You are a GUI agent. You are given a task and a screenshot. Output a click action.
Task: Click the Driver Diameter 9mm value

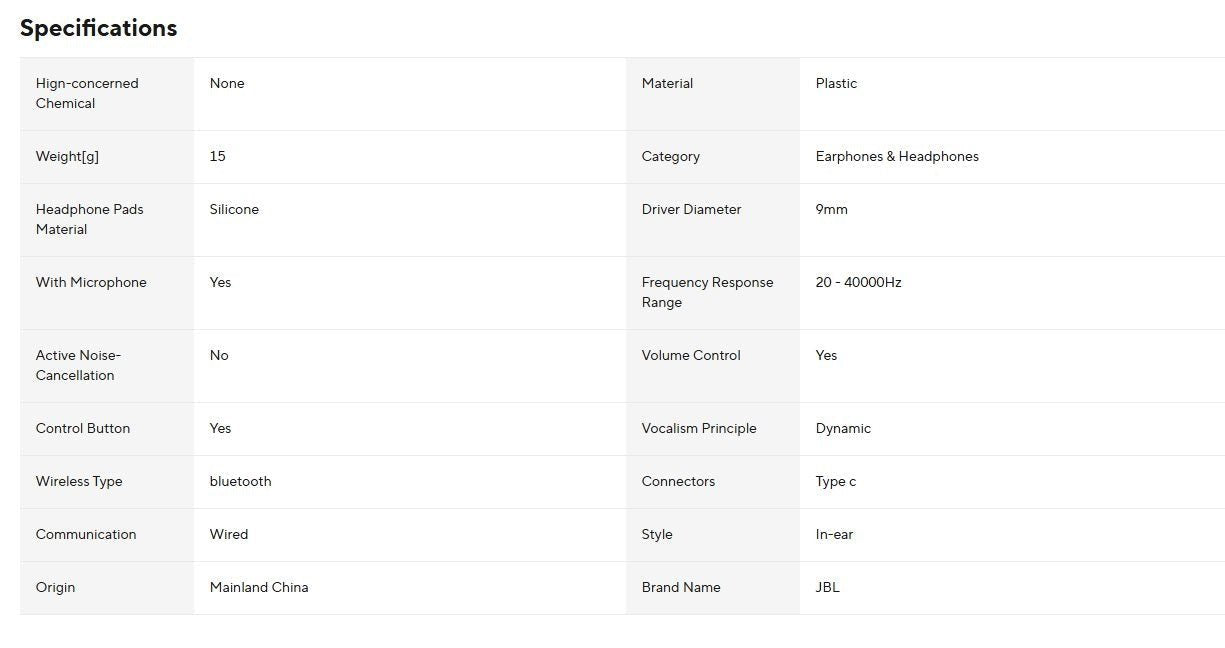coord(831,209)
